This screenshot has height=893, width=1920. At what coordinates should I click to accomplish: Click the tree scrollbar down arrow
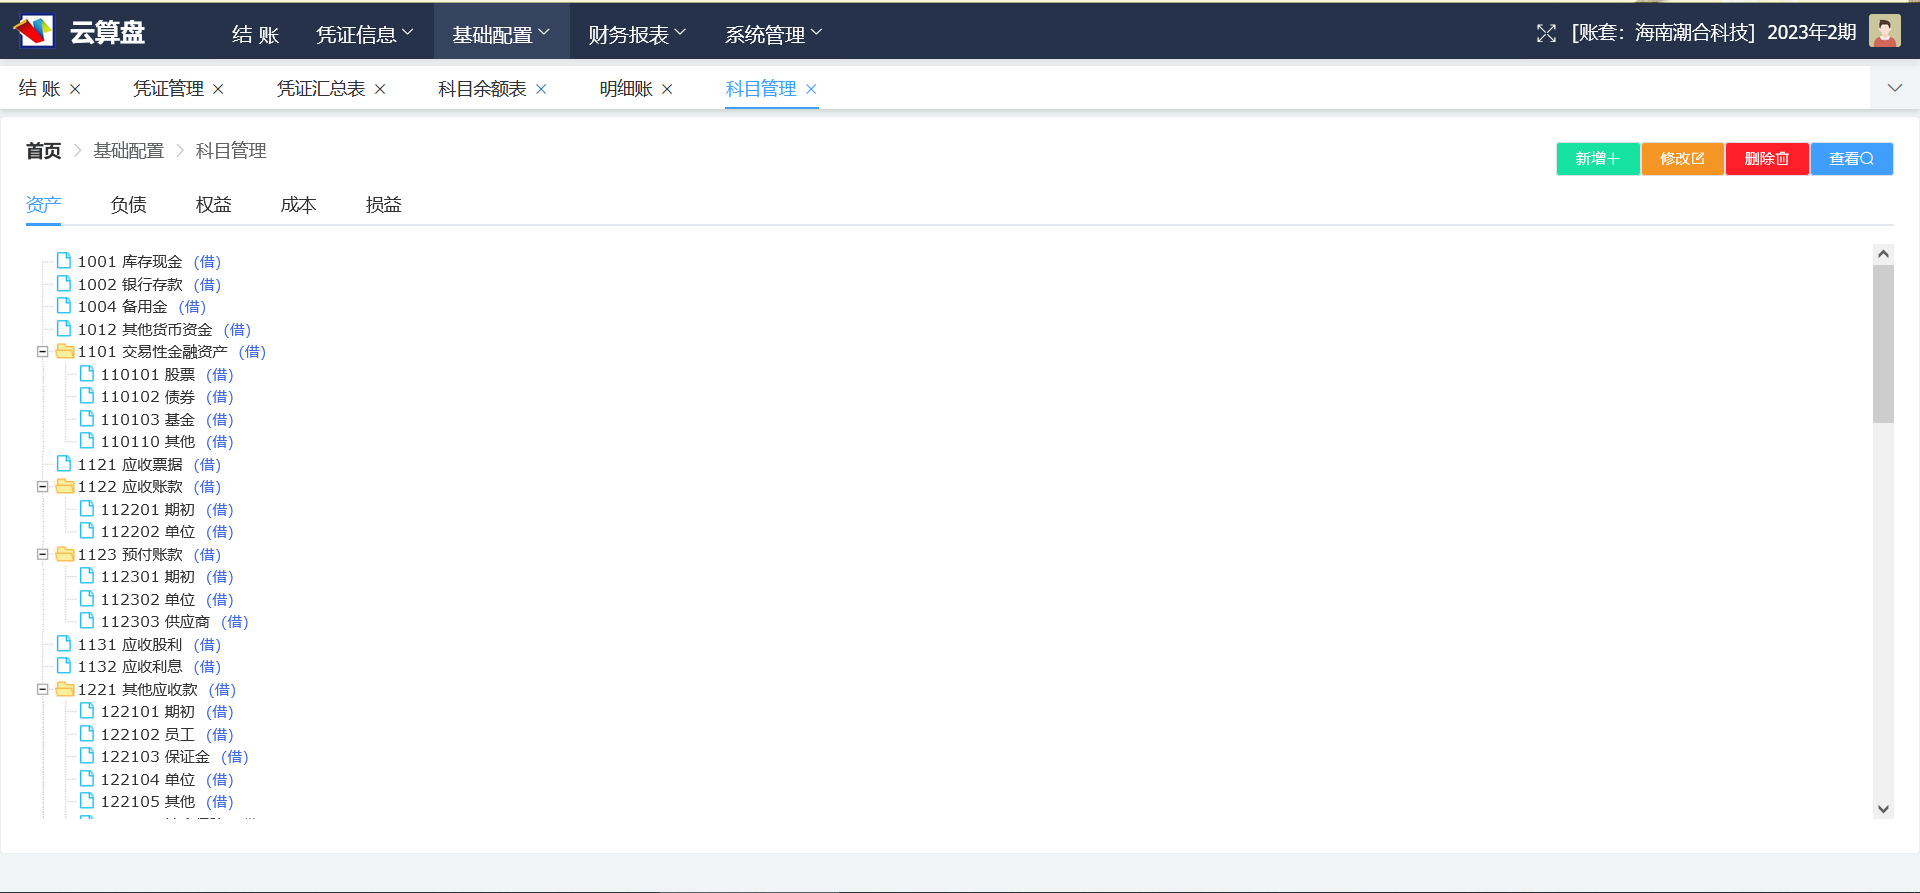1883,809
